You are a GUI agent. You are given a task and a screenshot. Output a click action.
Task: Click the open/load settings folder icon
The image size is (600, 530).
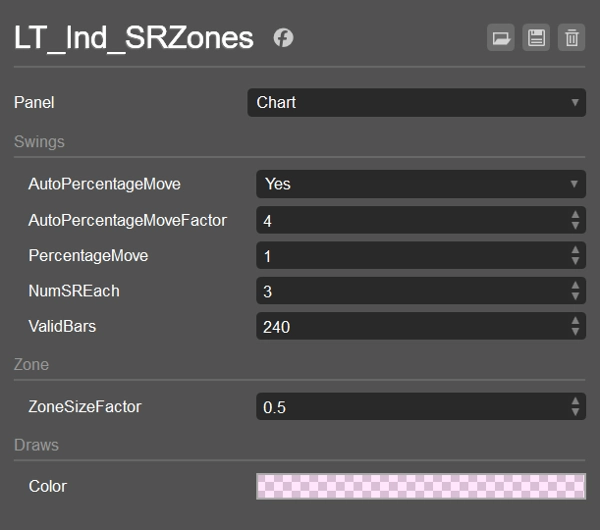501,38
